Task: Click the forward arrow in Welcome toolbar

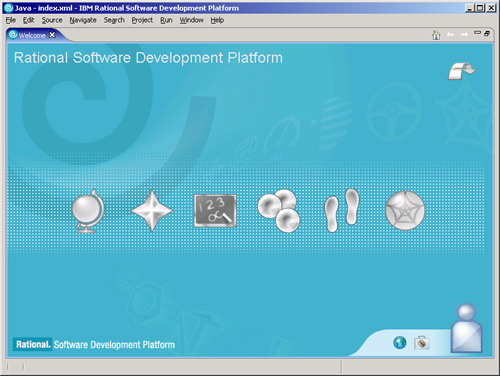Action: (x=464, y=35)
